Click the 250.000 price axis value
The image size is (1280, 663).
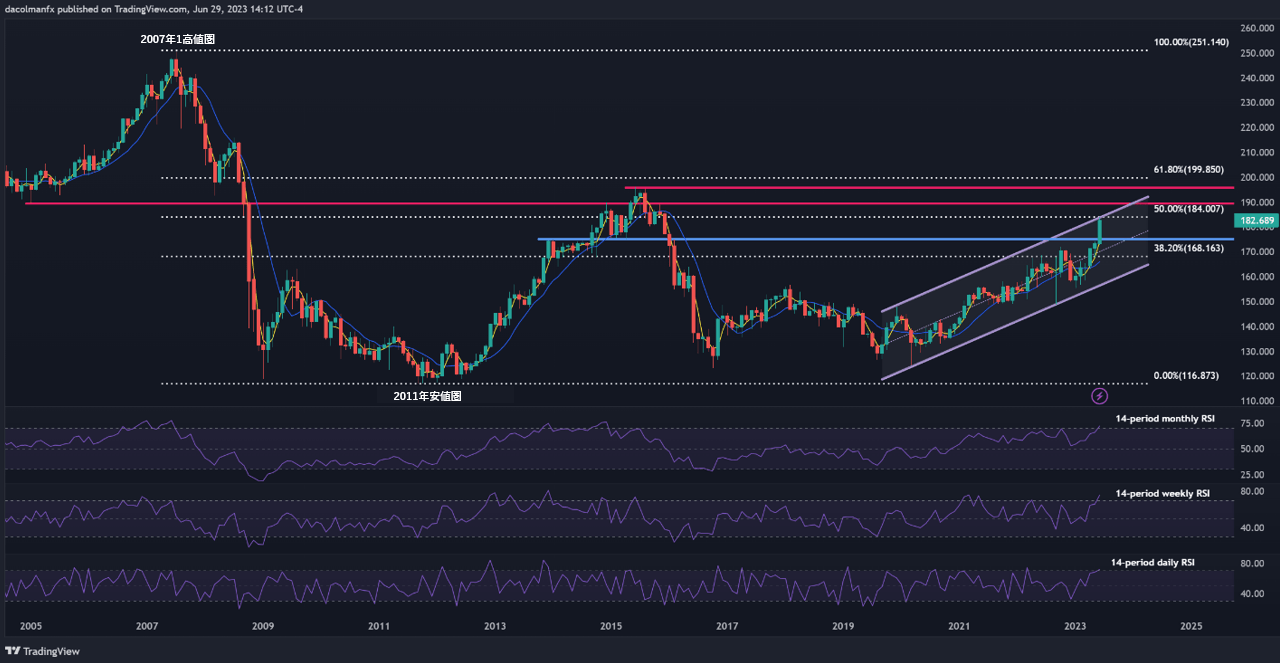pos(1258,53)
